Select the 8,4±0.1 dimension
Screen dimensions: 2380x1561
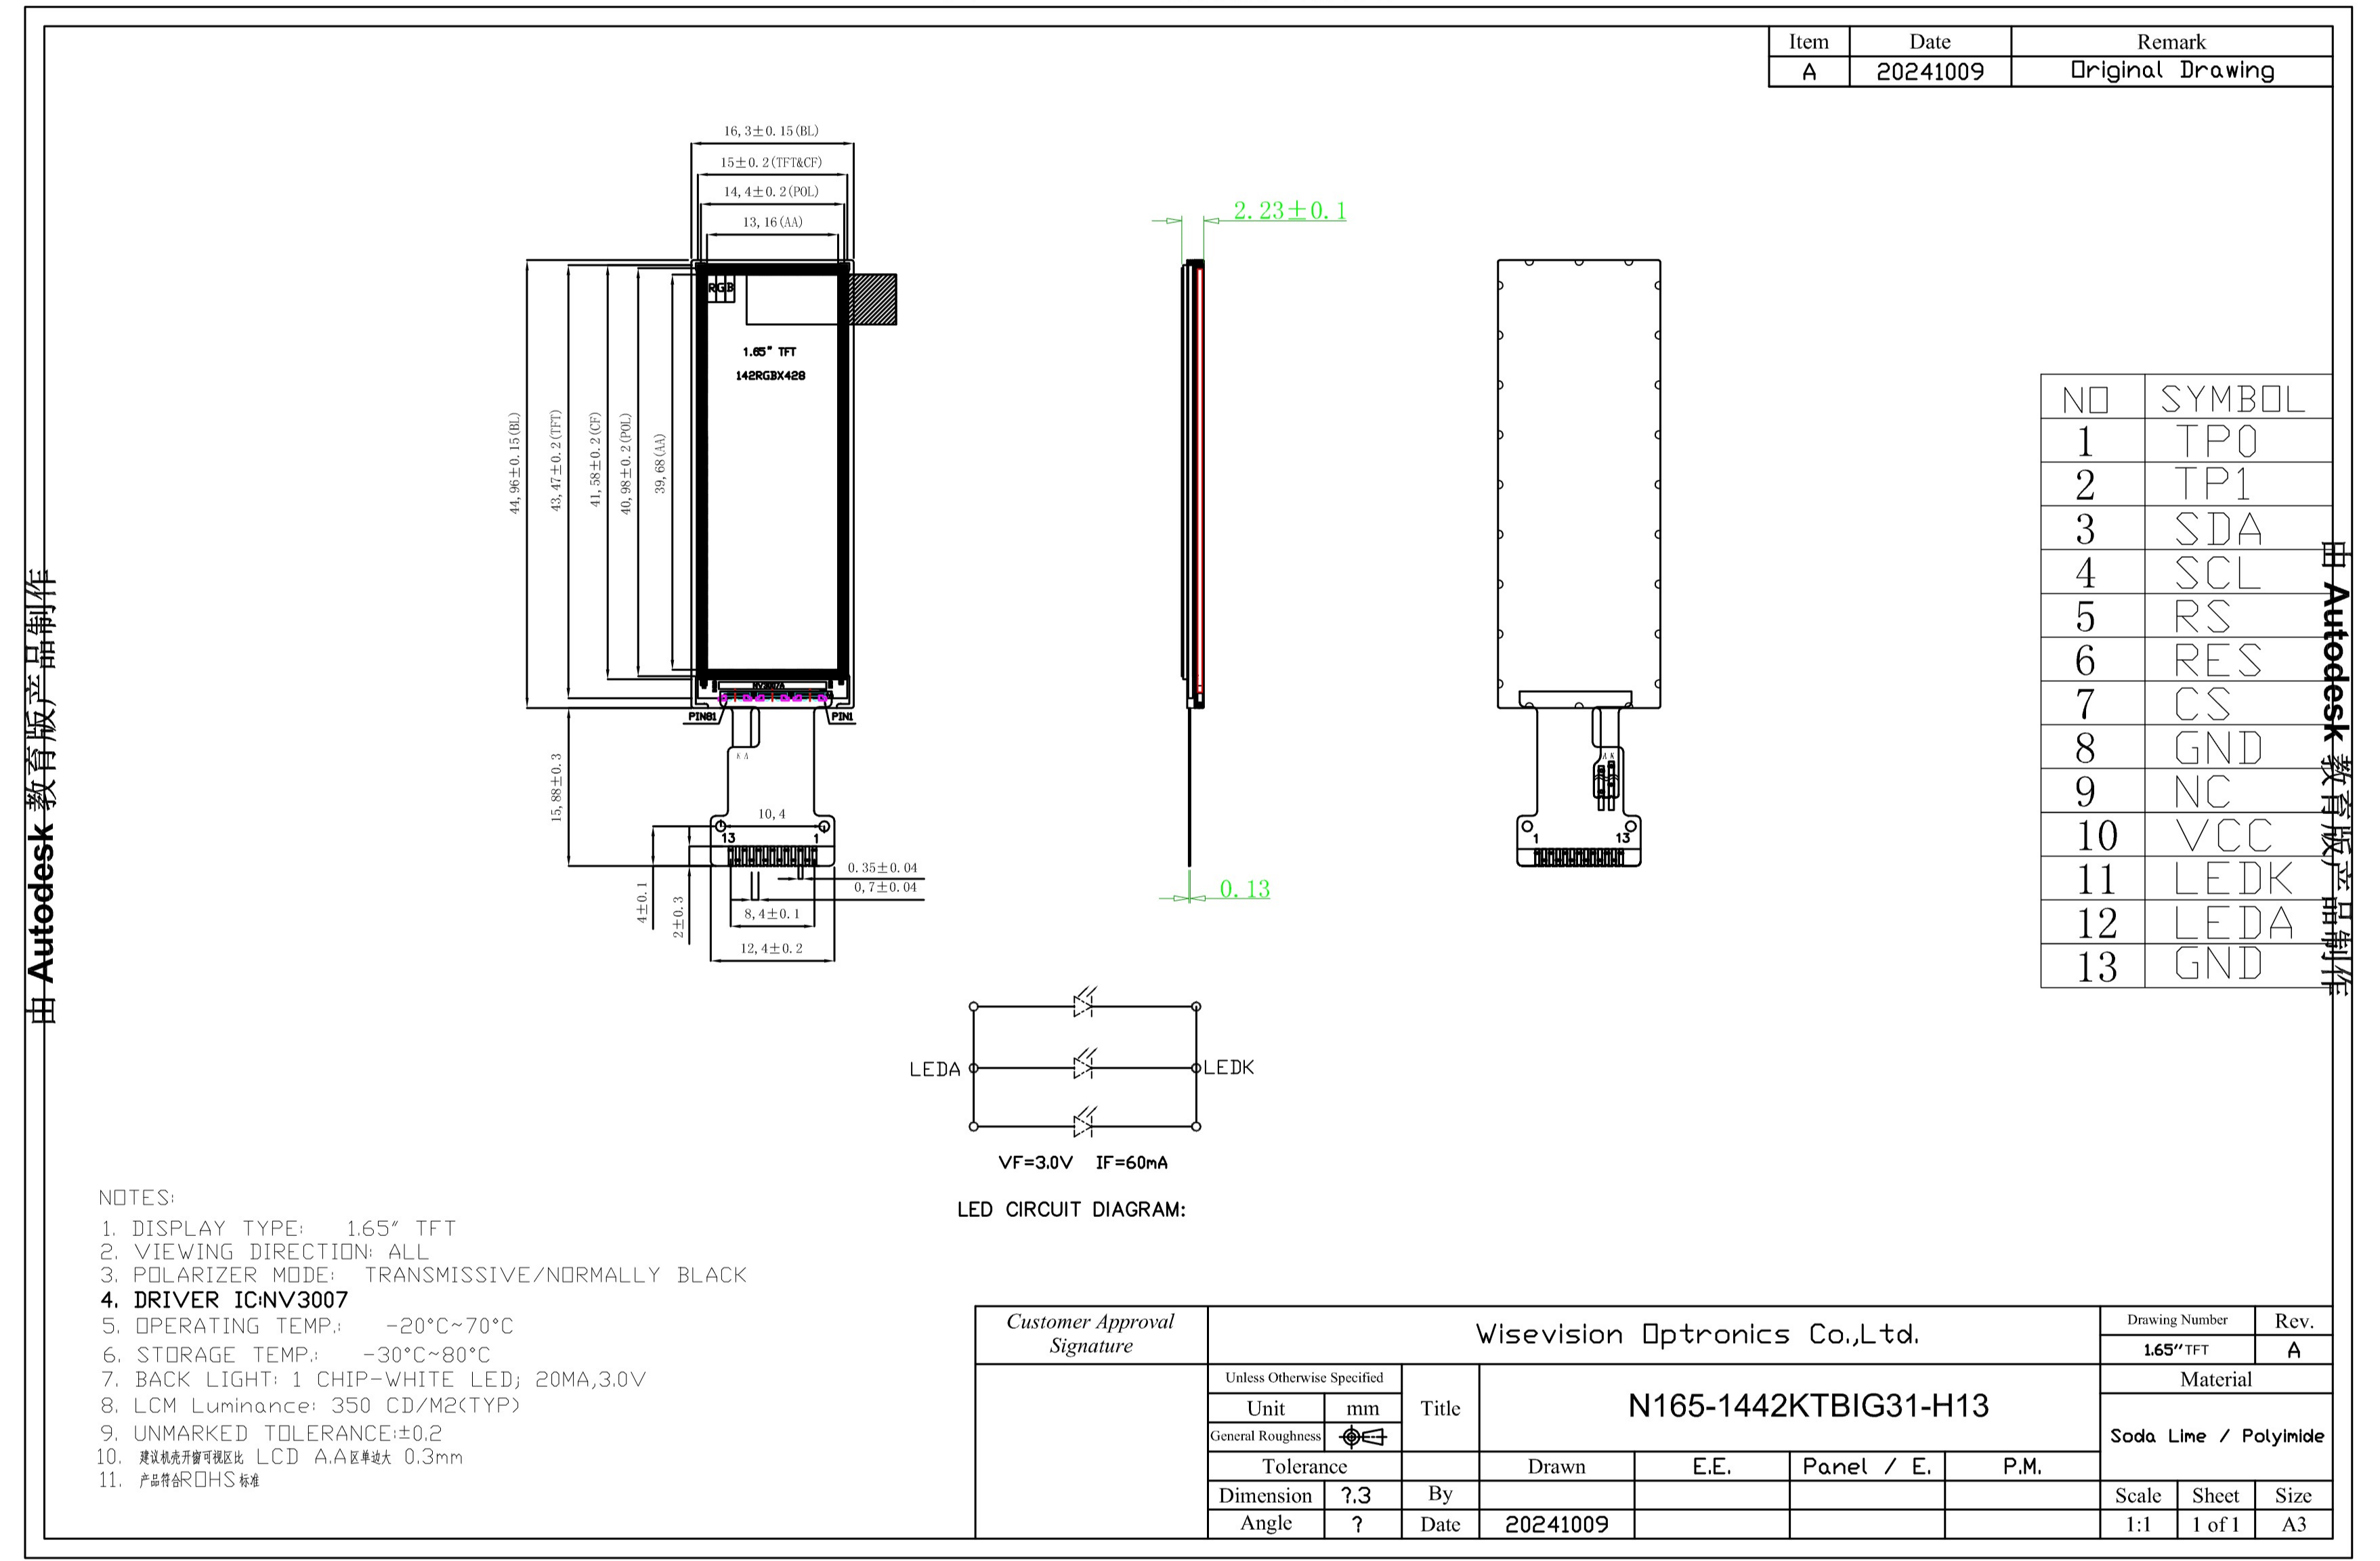coord(771,913)
